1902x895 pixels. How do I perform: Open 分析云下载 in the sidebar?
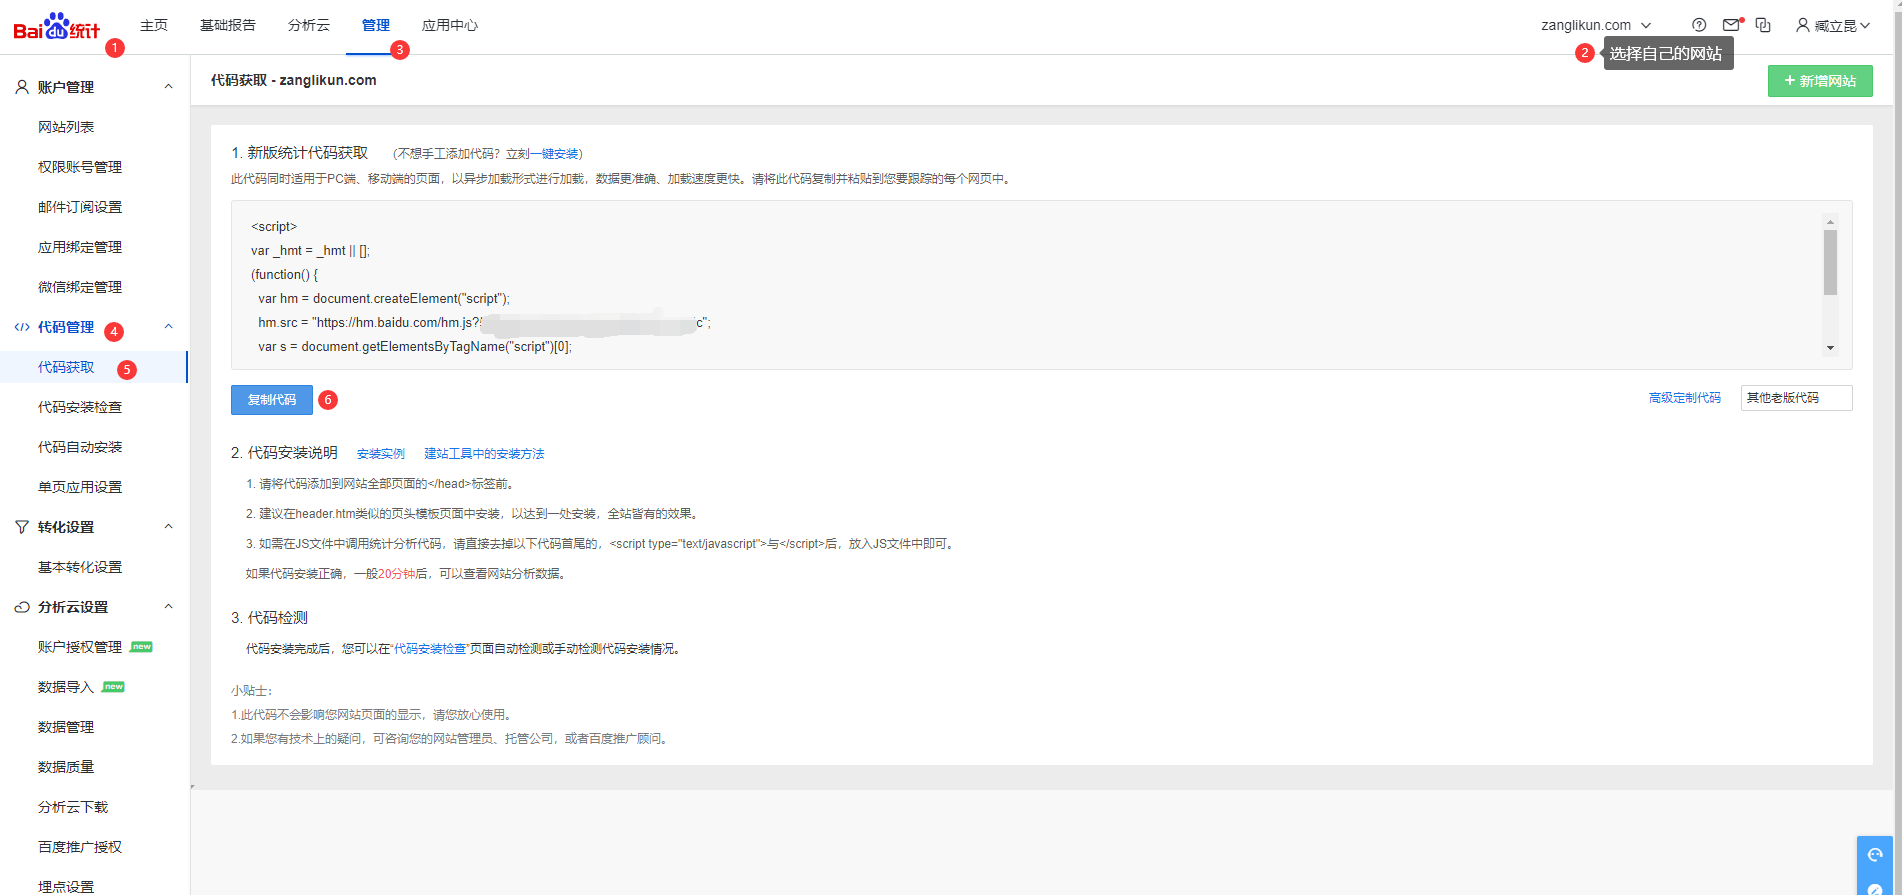(x=73, y=807)
